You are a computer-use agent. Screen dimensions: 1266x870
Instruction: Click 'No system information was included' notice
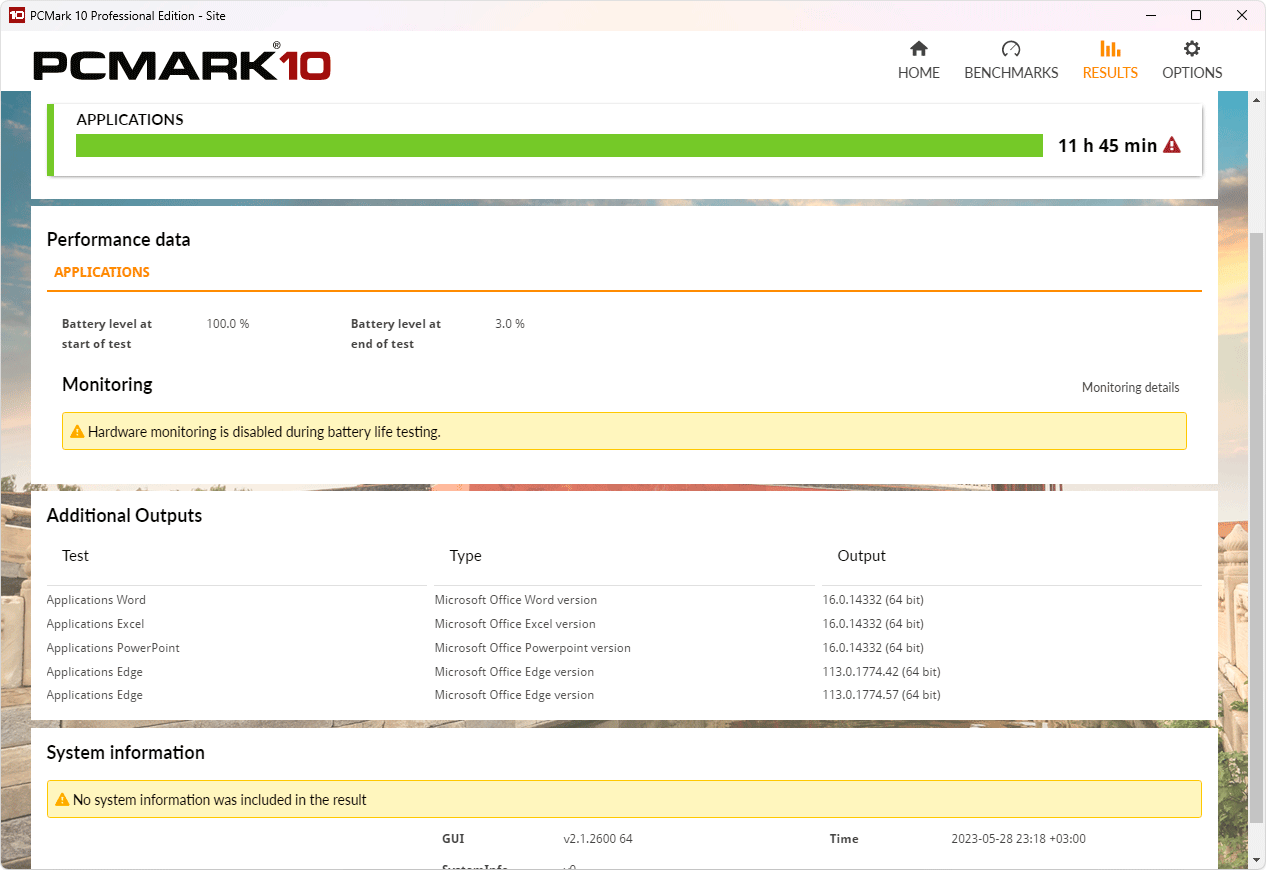point(624,800)
